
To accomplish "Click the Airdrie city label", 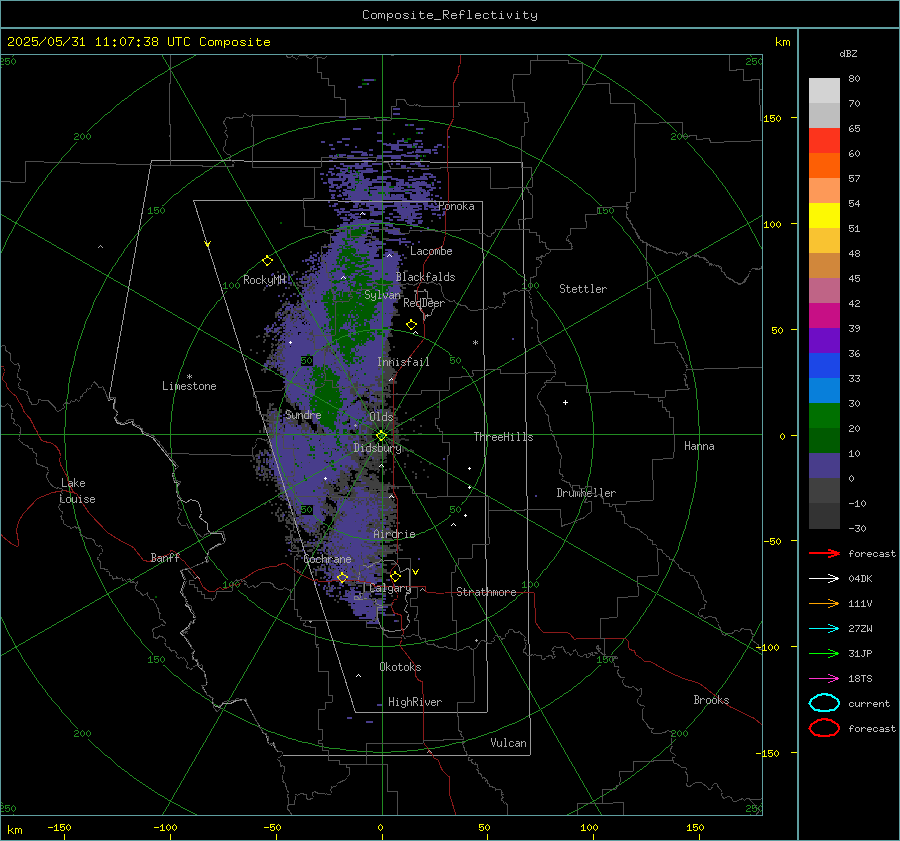I will tap(394, 534).
